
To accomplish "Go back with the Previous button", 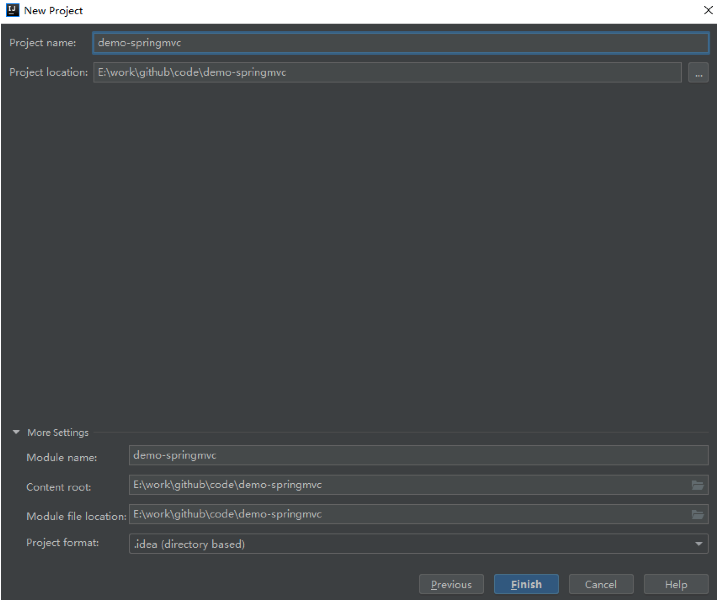I will [451, 585].
